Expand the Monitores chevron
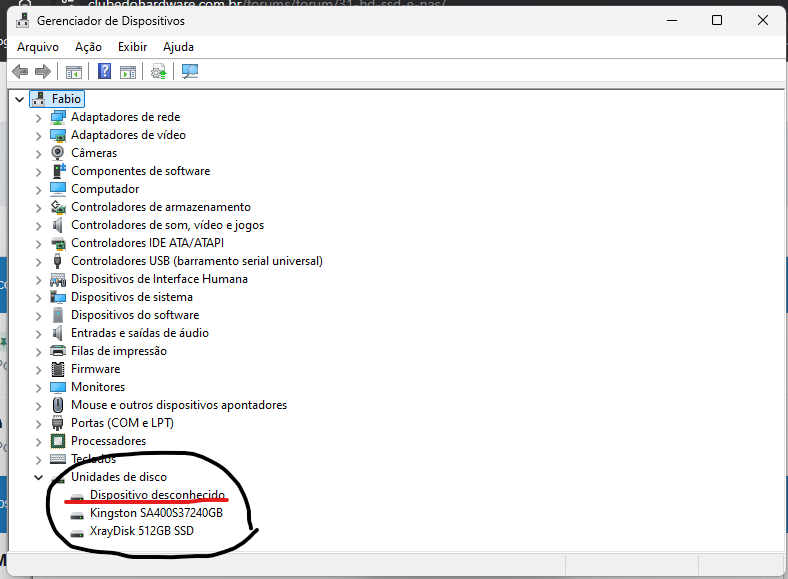Screen dimensions: 788x579 [39, 388]
